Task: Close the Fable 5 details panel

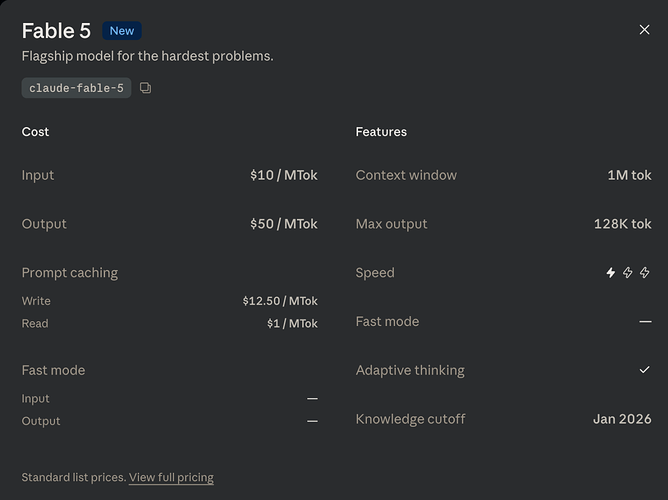Action: click(x=644, y=30)
